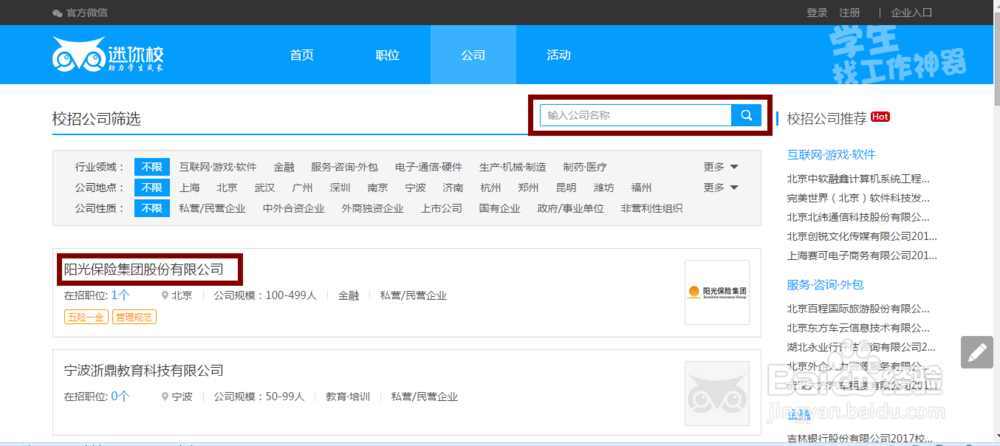
Task: Open 阳光保险集团股份有限公司 company page
Action: click(144, 270)
